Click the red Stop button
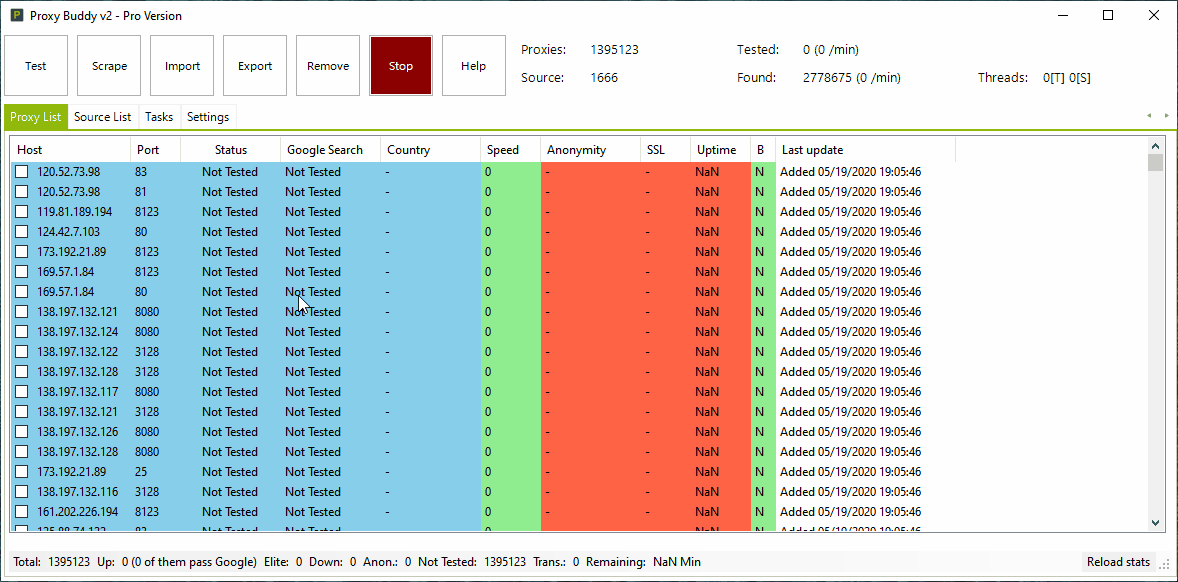The height and width of the screenshot is (582, 1178). (x=401, y=65)
